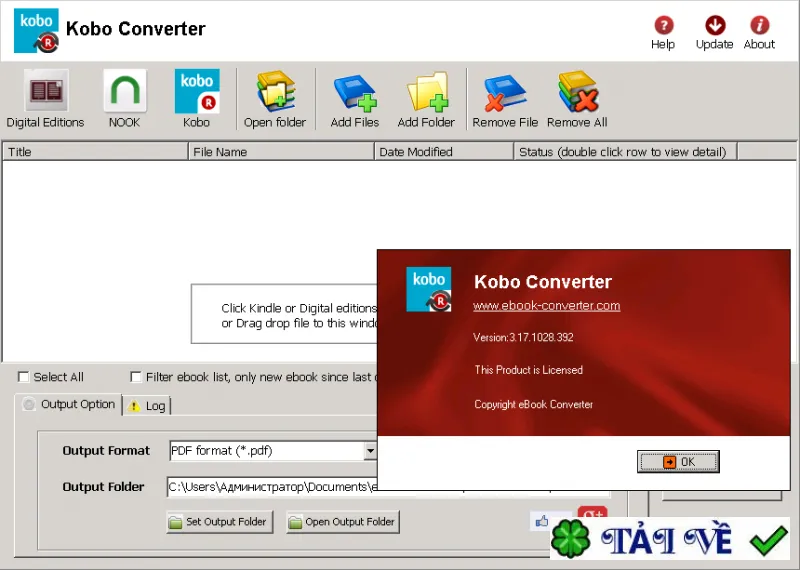Viewport: 800px width, 570px height.
Task: Click Set Output Folder button
Action: pos(219,522)
